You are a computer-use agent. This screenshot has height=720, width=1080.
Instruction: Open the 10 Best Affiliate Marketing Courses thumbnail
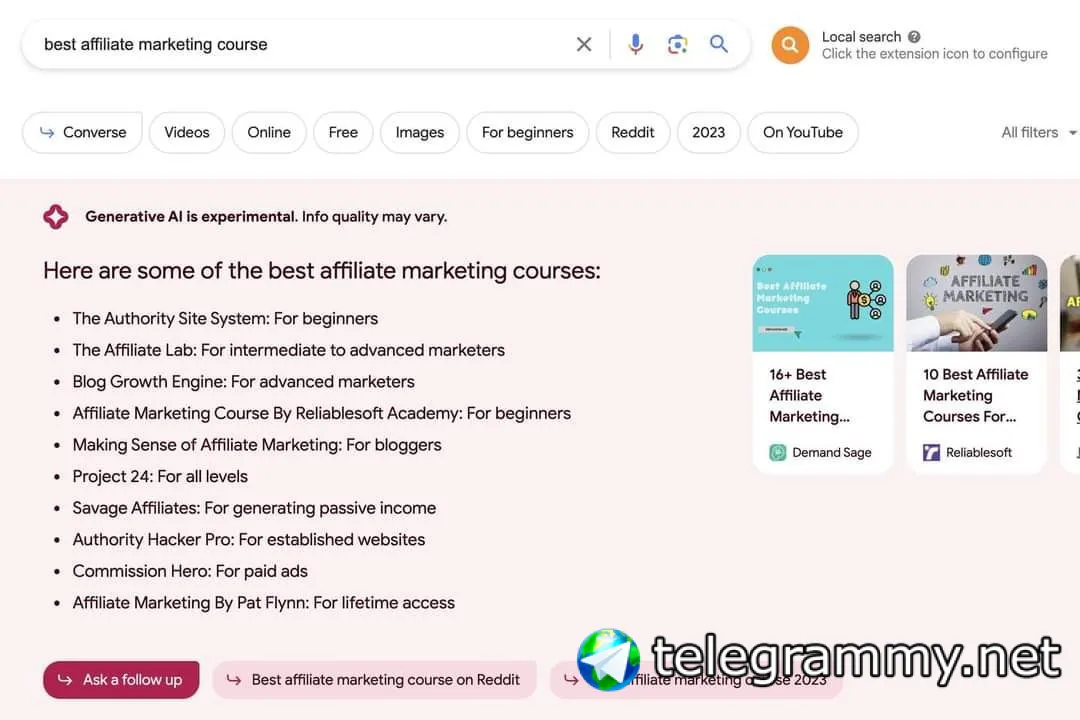pos(977,303)
